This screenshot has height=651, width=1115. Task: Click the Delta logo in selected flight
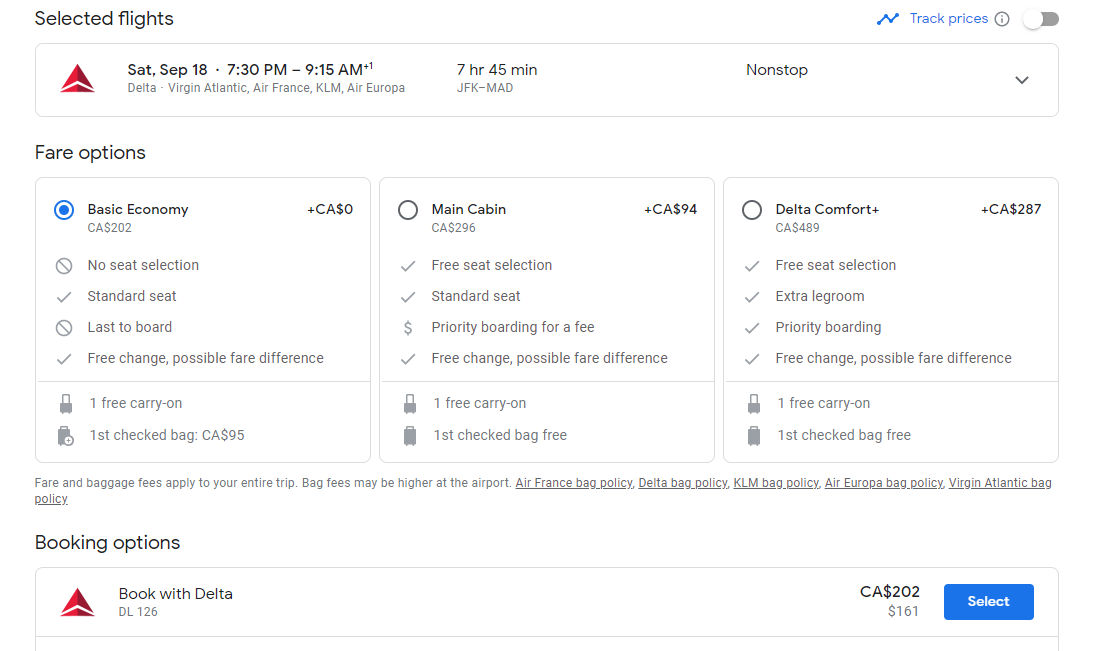[x=77, y=79]
